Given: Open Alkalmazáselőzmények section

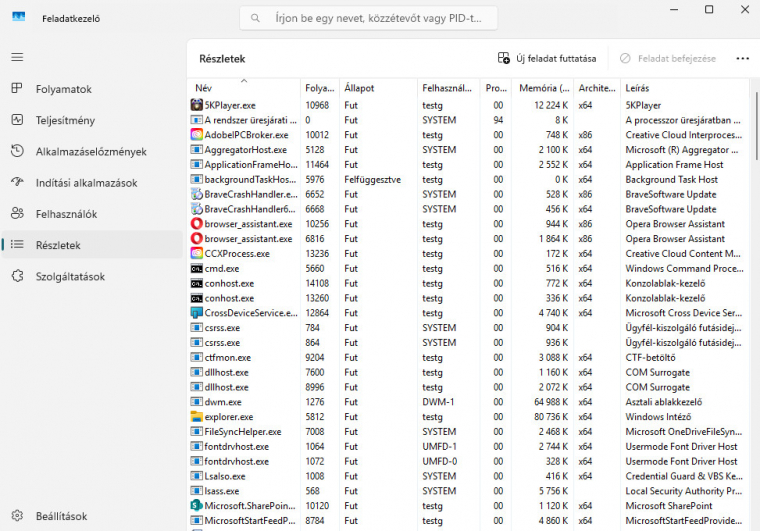Looking at the screenshot, I should 92,152.
